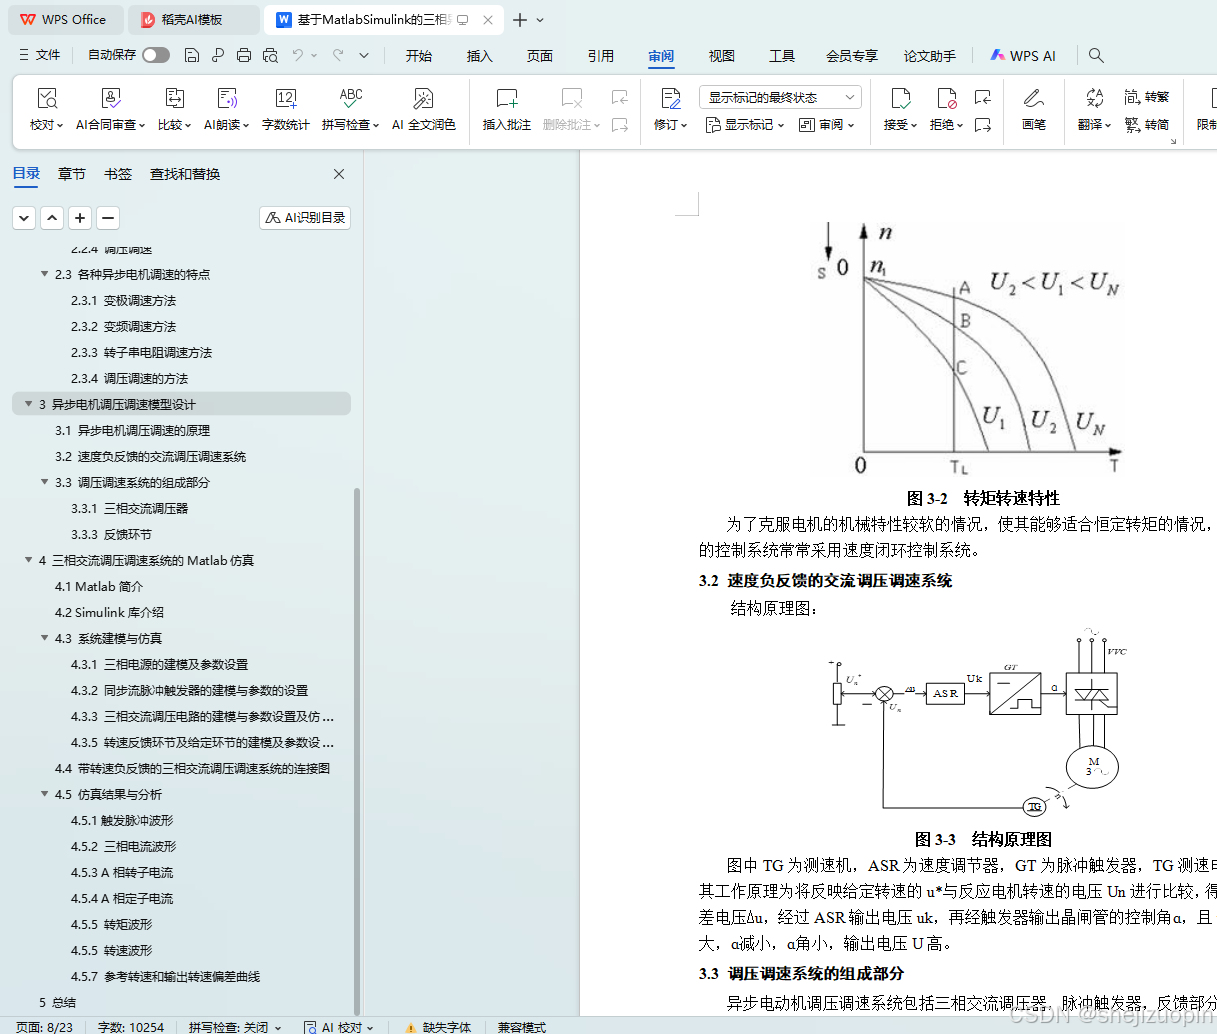Insert a comment with 插入批注
Image resolution: width=1217 pixels, height=1034 pixels.
[507, 109]
